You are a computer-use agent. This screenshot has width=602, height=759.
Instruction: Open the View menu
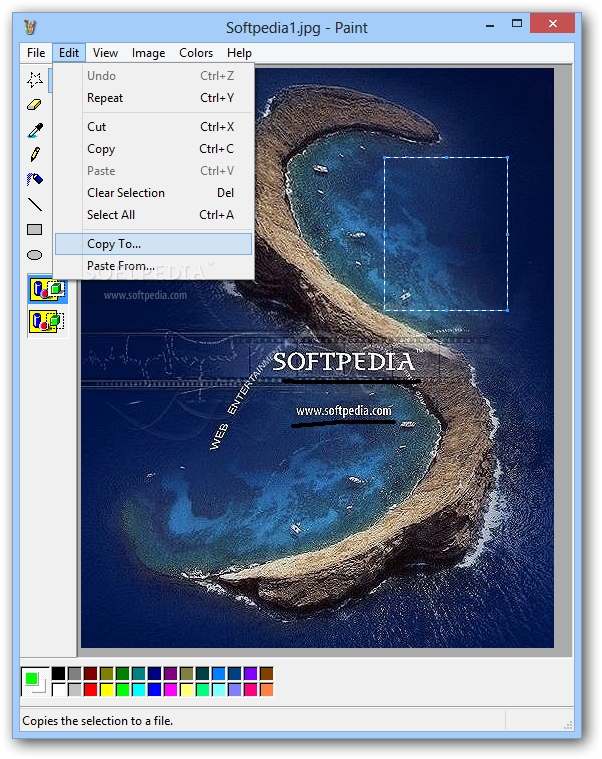(105, 52)
